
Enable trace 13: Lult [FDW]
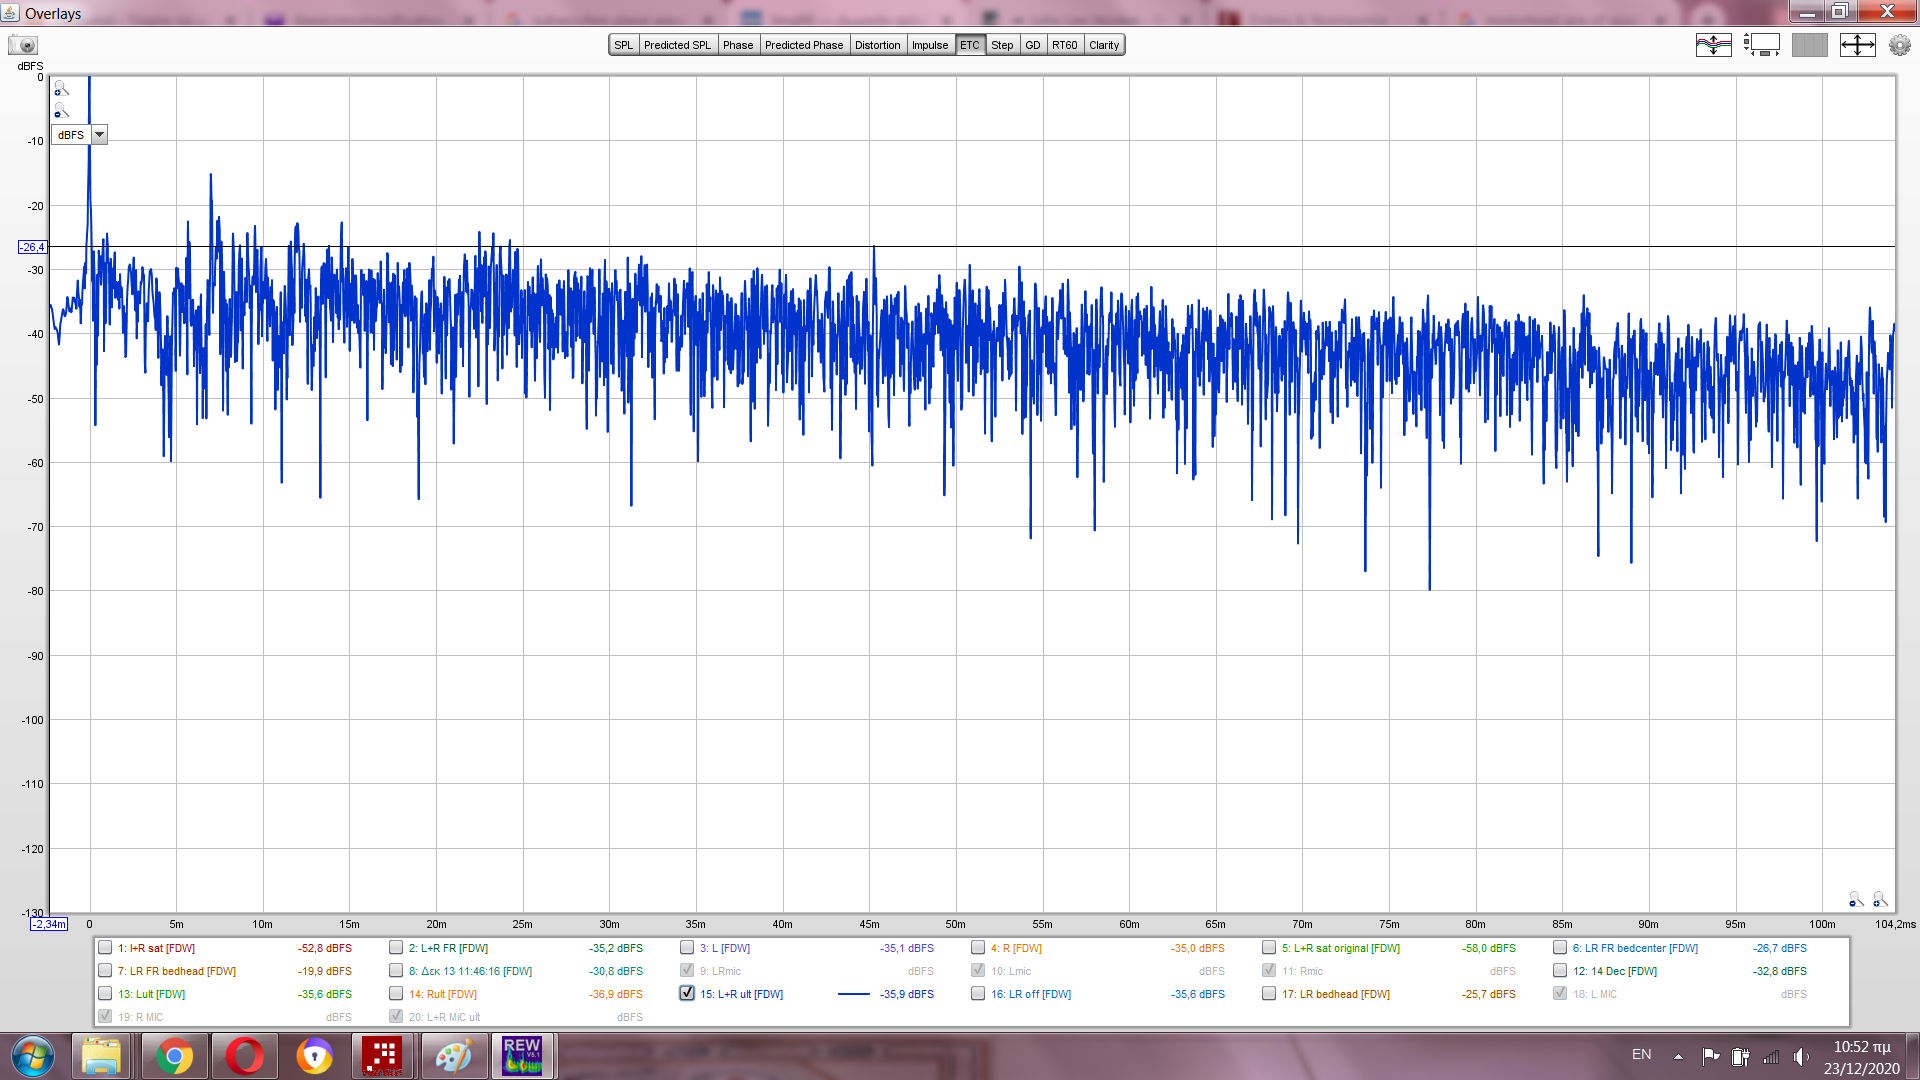105,994
